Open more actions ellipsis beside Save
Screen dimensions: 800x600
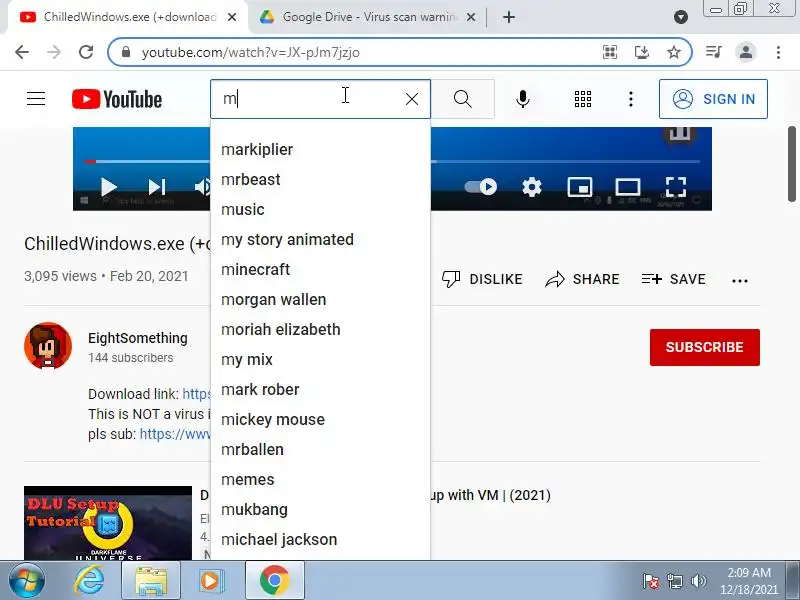[740, 280]
